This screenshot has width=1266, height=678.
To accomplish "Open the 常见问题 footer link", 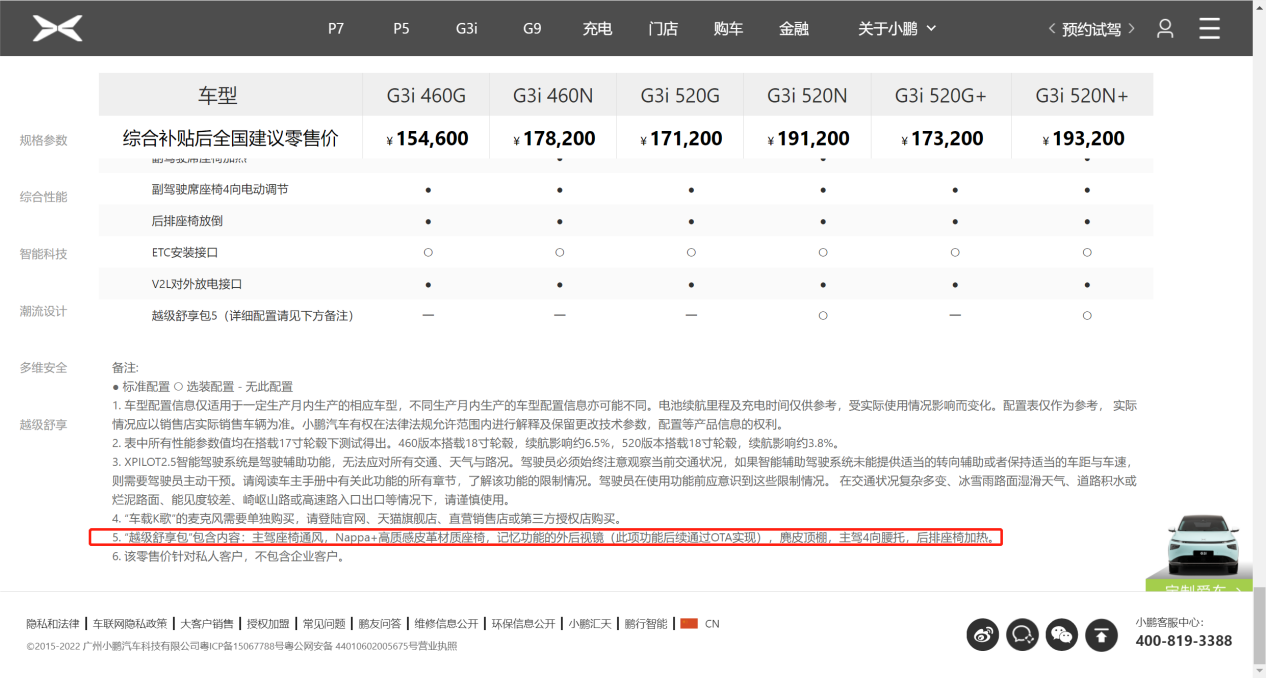I will coord(324,623).
